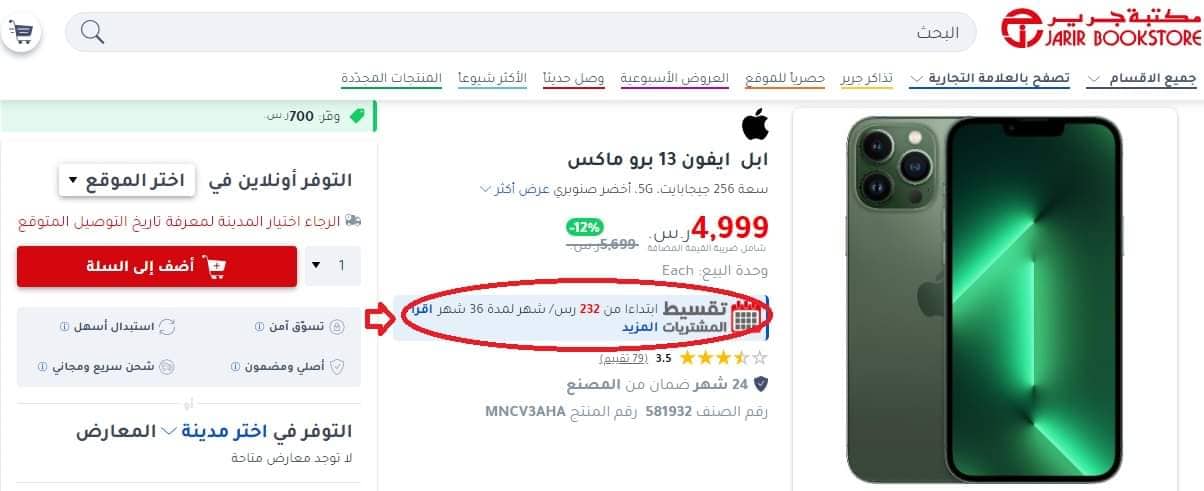Click the search magnifier icon
The height and width of the screenshot is (491, 1204).
(x=92, y=33)
